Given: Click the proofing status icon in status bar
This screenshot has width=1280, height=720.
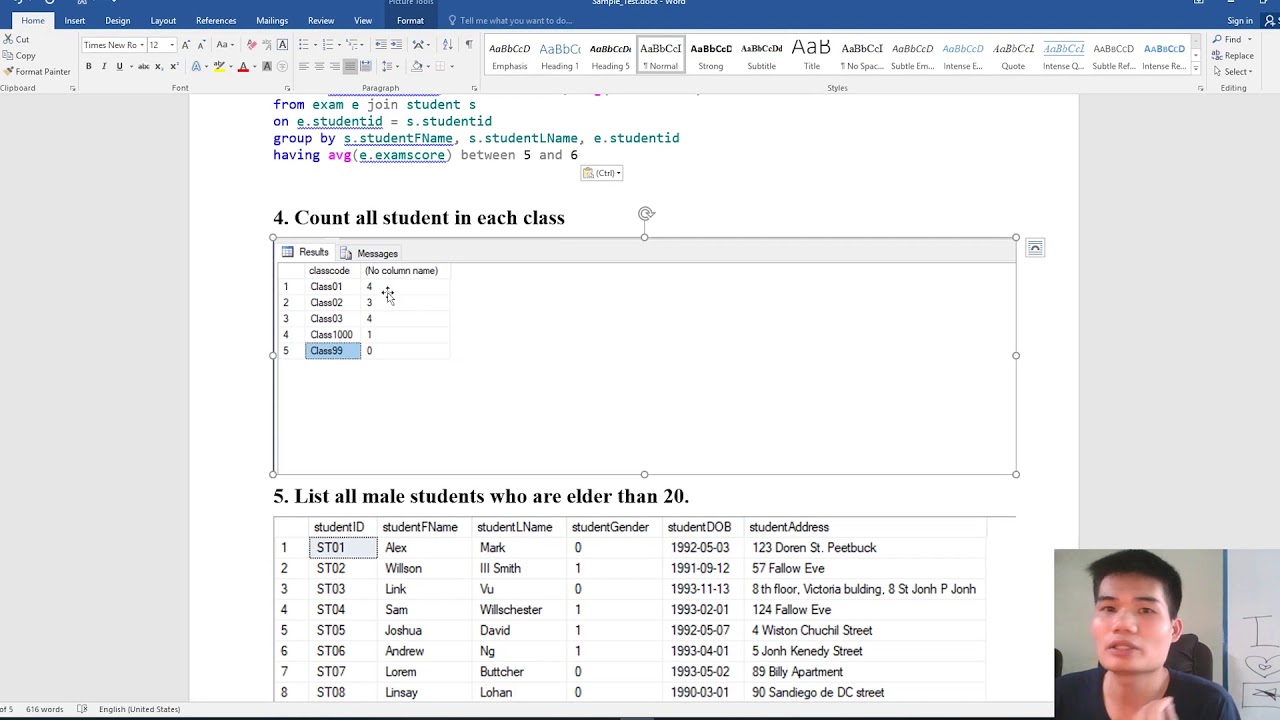Looking at the screenshot, I should [x=82, y=709].
